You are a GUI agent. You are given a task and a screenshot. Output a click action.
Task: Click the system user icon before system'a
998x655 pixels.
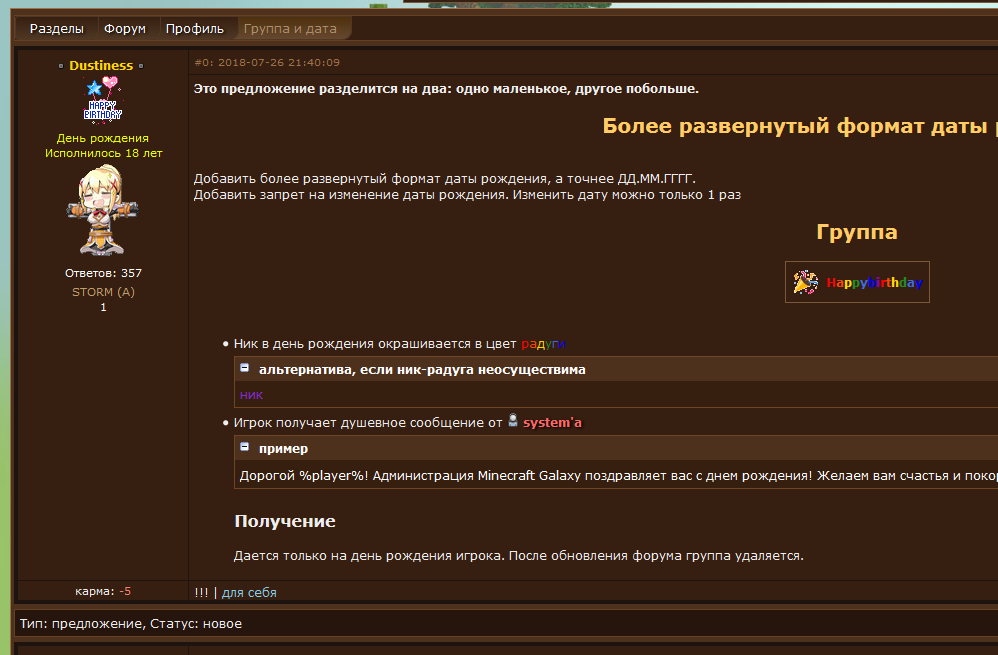[x=513, y=422]
